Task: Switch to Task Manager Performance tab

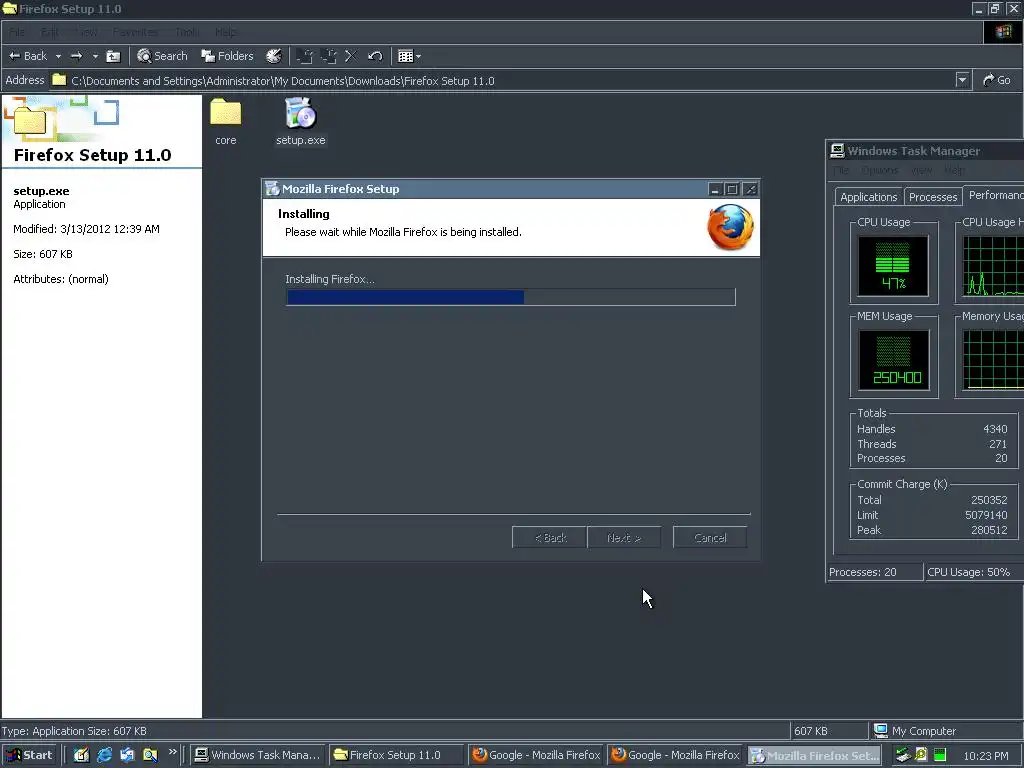Action: pyautogui.click(x=994, y=195)
